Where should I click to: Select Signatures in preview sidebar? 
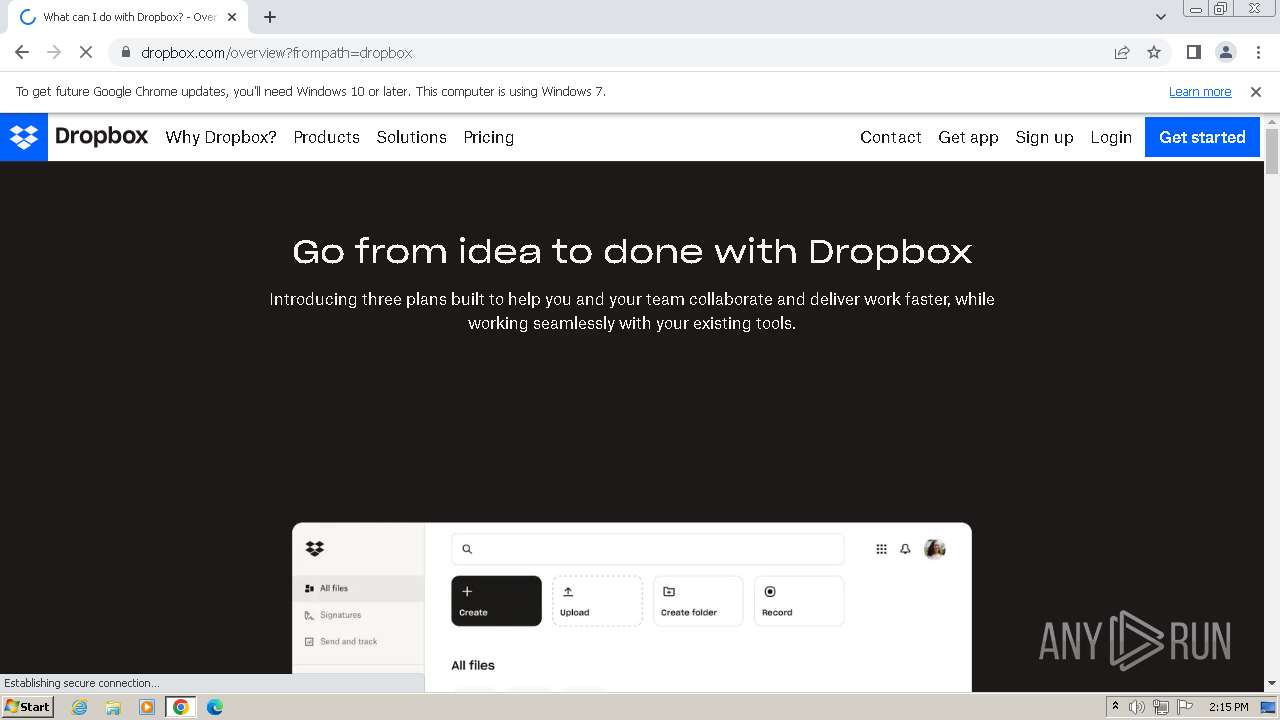(x=358, y=615)
